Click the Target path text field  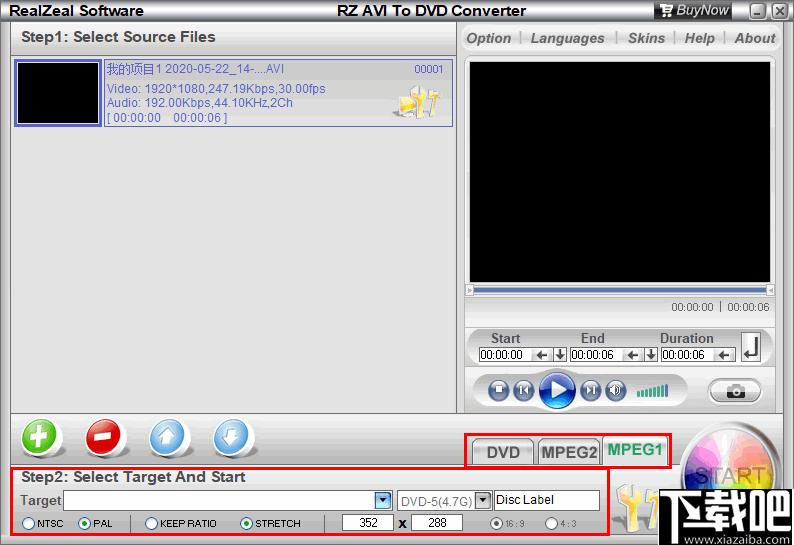(x=219, y=500)
